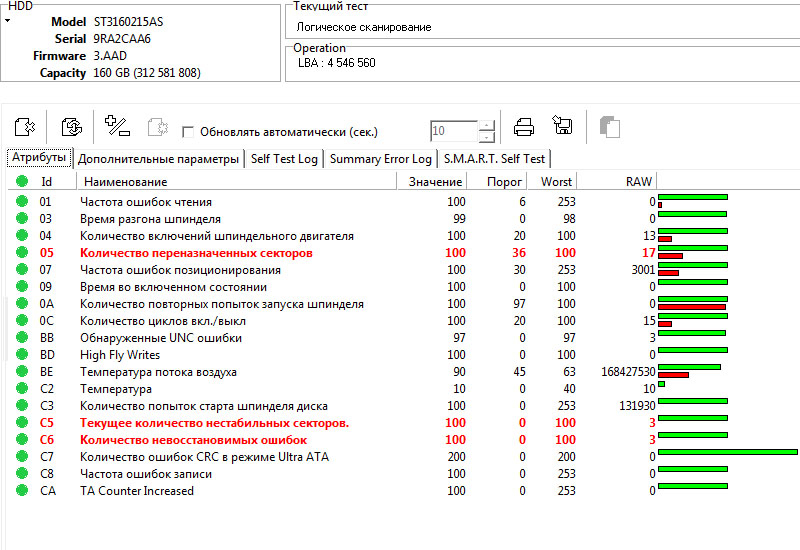Print the SMART report with printer icon
This screenshot has width=800, height=550.
[523, 127]
